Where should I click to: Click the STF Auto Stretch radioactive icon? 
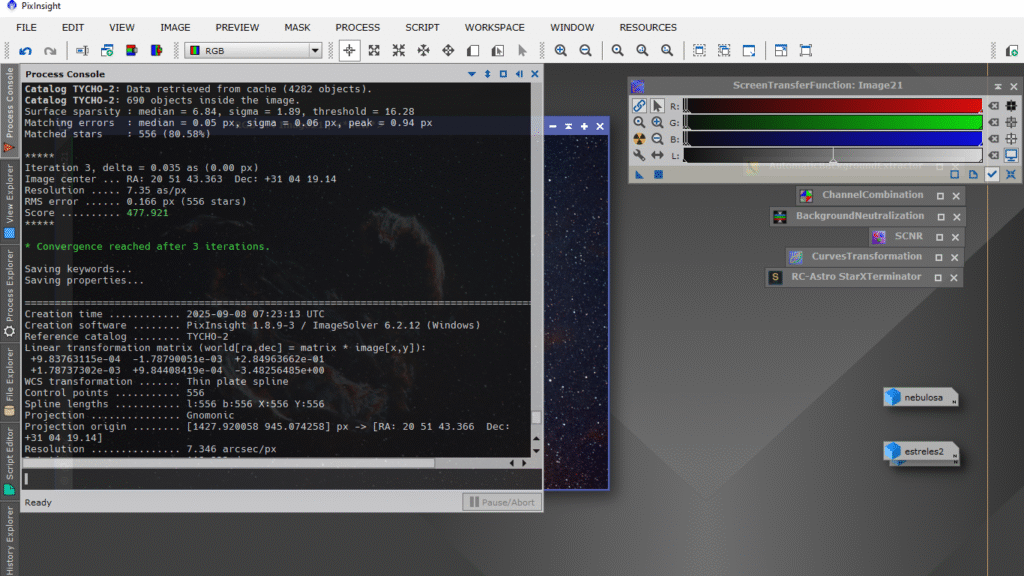[x=639, y=138]
